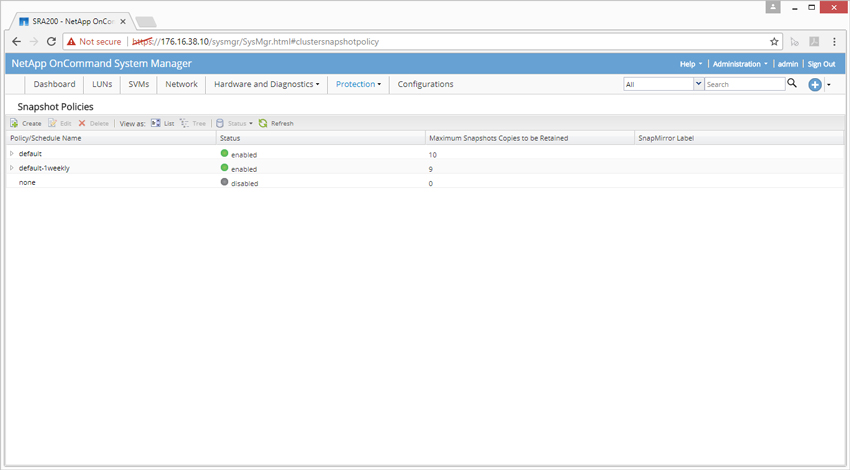
Task: Click the browser back arrow
Action: coord(16,41)
